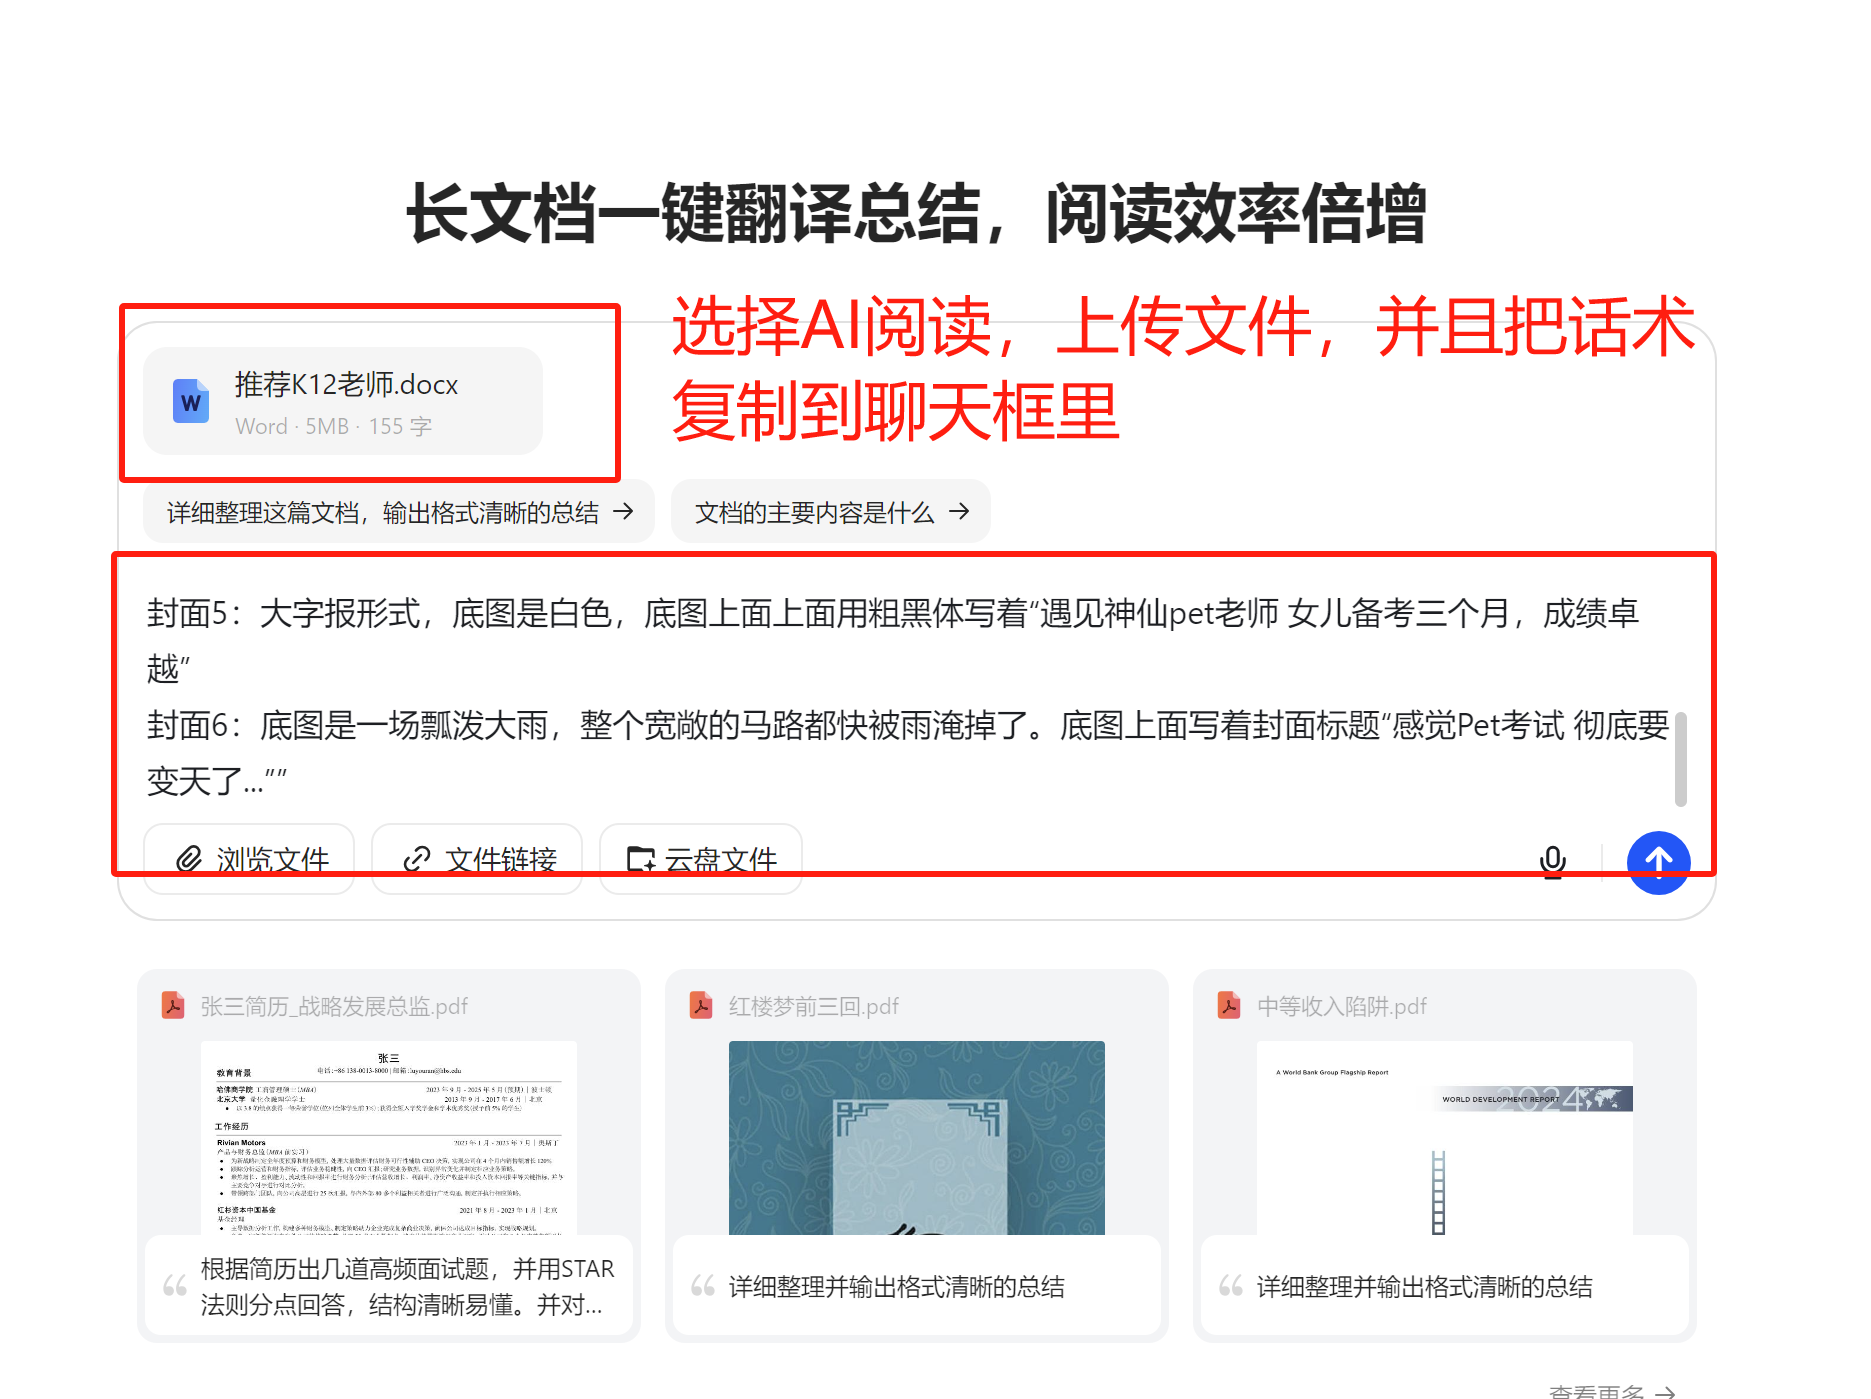Click the PDF icon beside 红楼梦前三回.pdf

coord(701,1005)
